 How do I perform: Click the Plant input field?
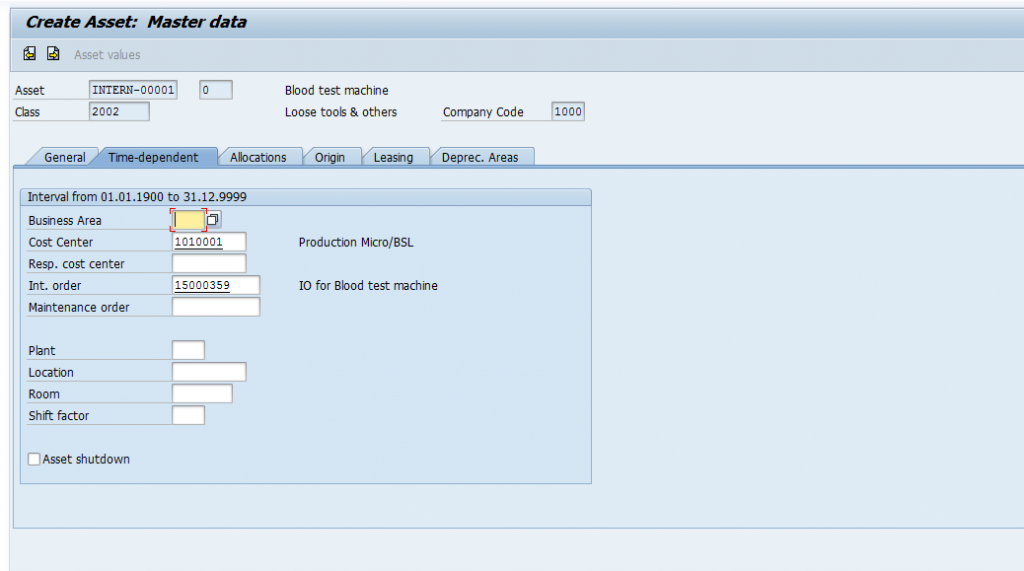click(188, 350)
